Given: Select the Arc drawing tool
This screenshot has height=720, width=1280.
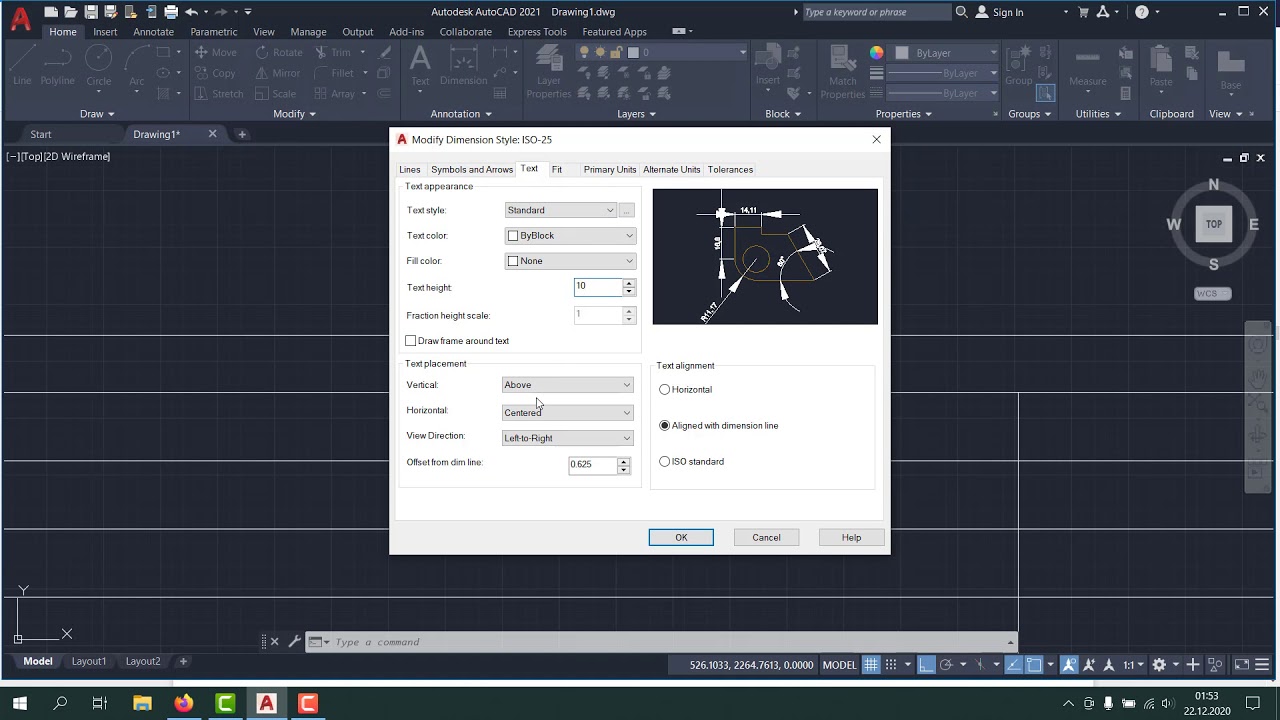Looking at the screenshot, I should tap(136, 67).
